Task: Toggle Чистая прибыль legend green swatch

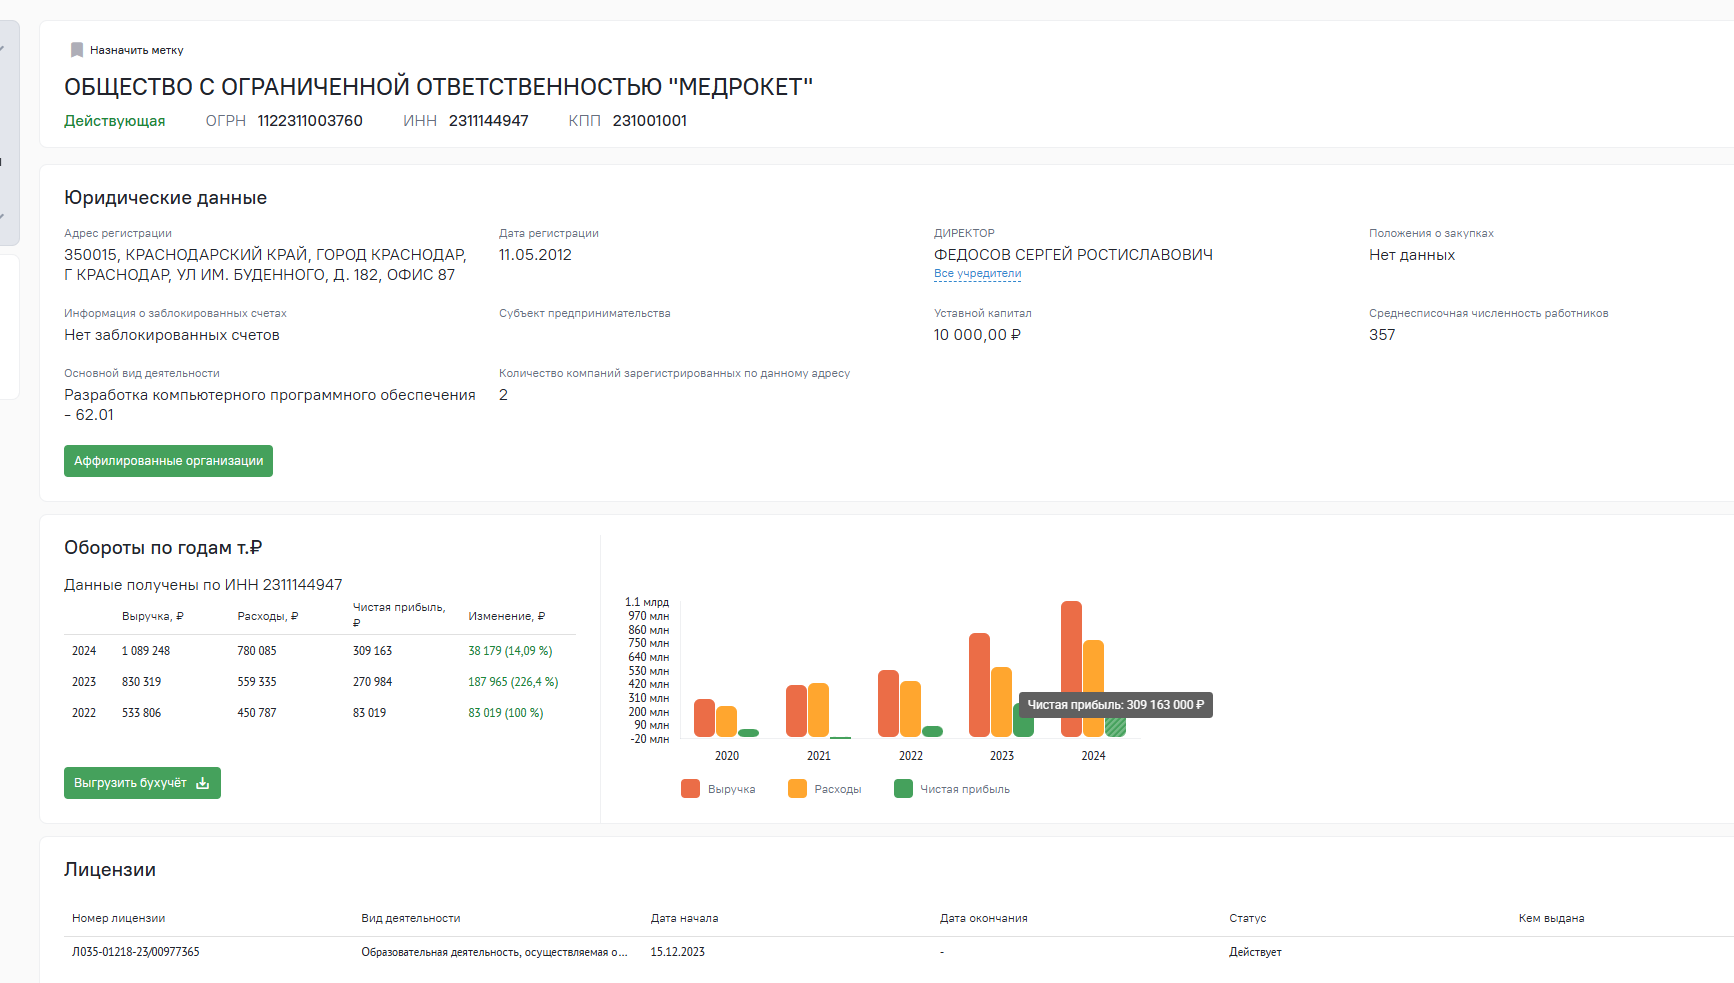Action: (903, 789)
